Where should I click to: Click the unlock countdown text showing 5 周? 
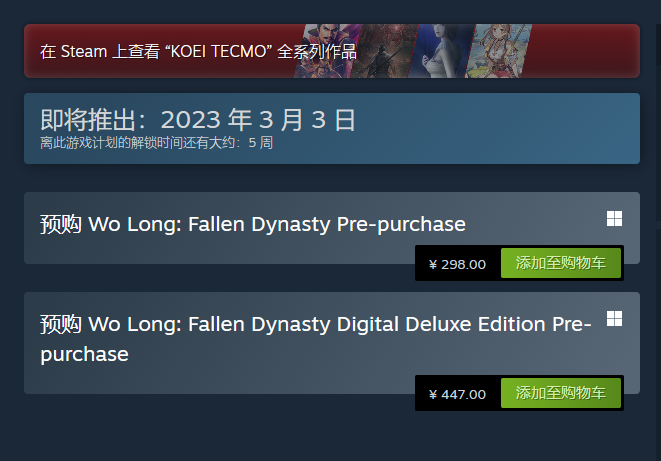156,143
